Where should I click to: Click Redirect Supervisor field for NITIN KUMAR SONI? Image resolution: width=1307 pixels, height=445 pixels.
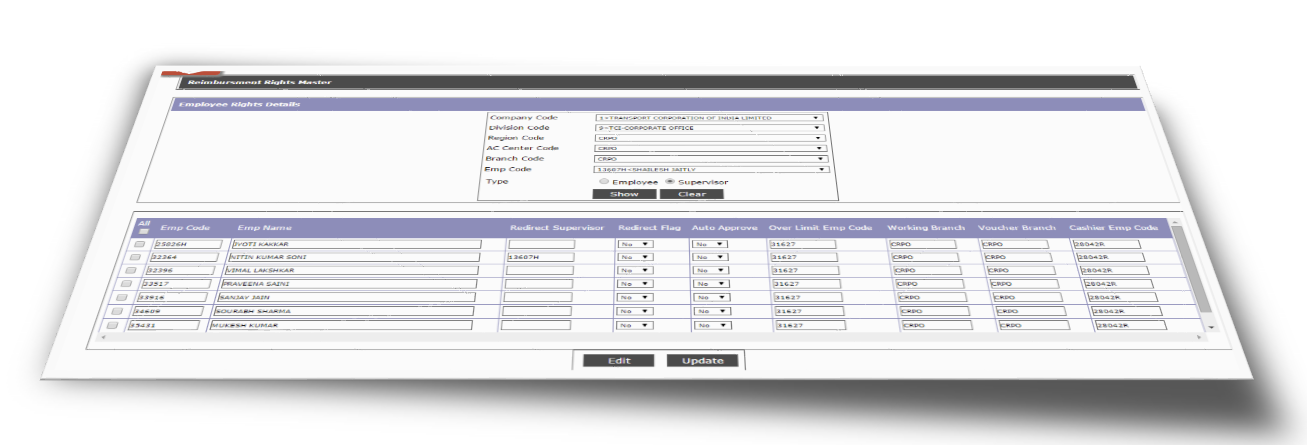[x=540, y=257]
